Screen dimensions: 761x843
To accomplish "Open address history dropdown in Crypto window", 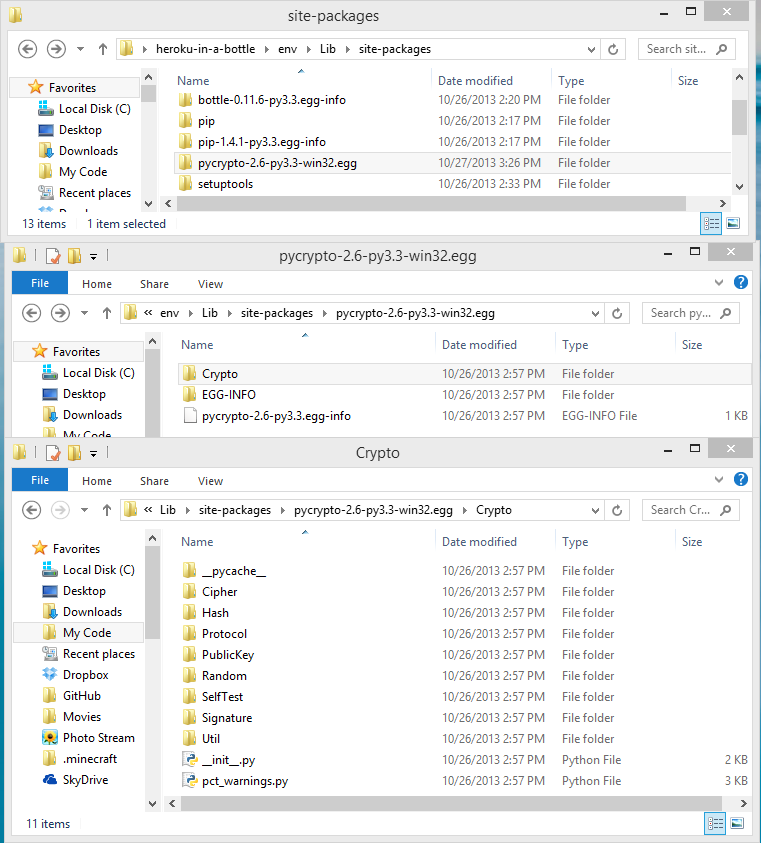I will (595, 510).
